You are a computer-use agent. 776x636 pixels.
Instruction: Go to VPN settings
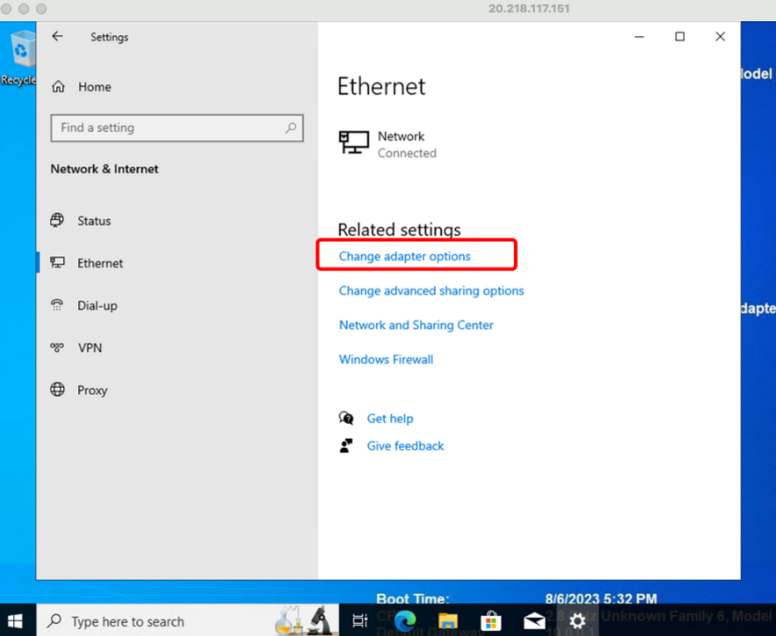coord(89,348)
